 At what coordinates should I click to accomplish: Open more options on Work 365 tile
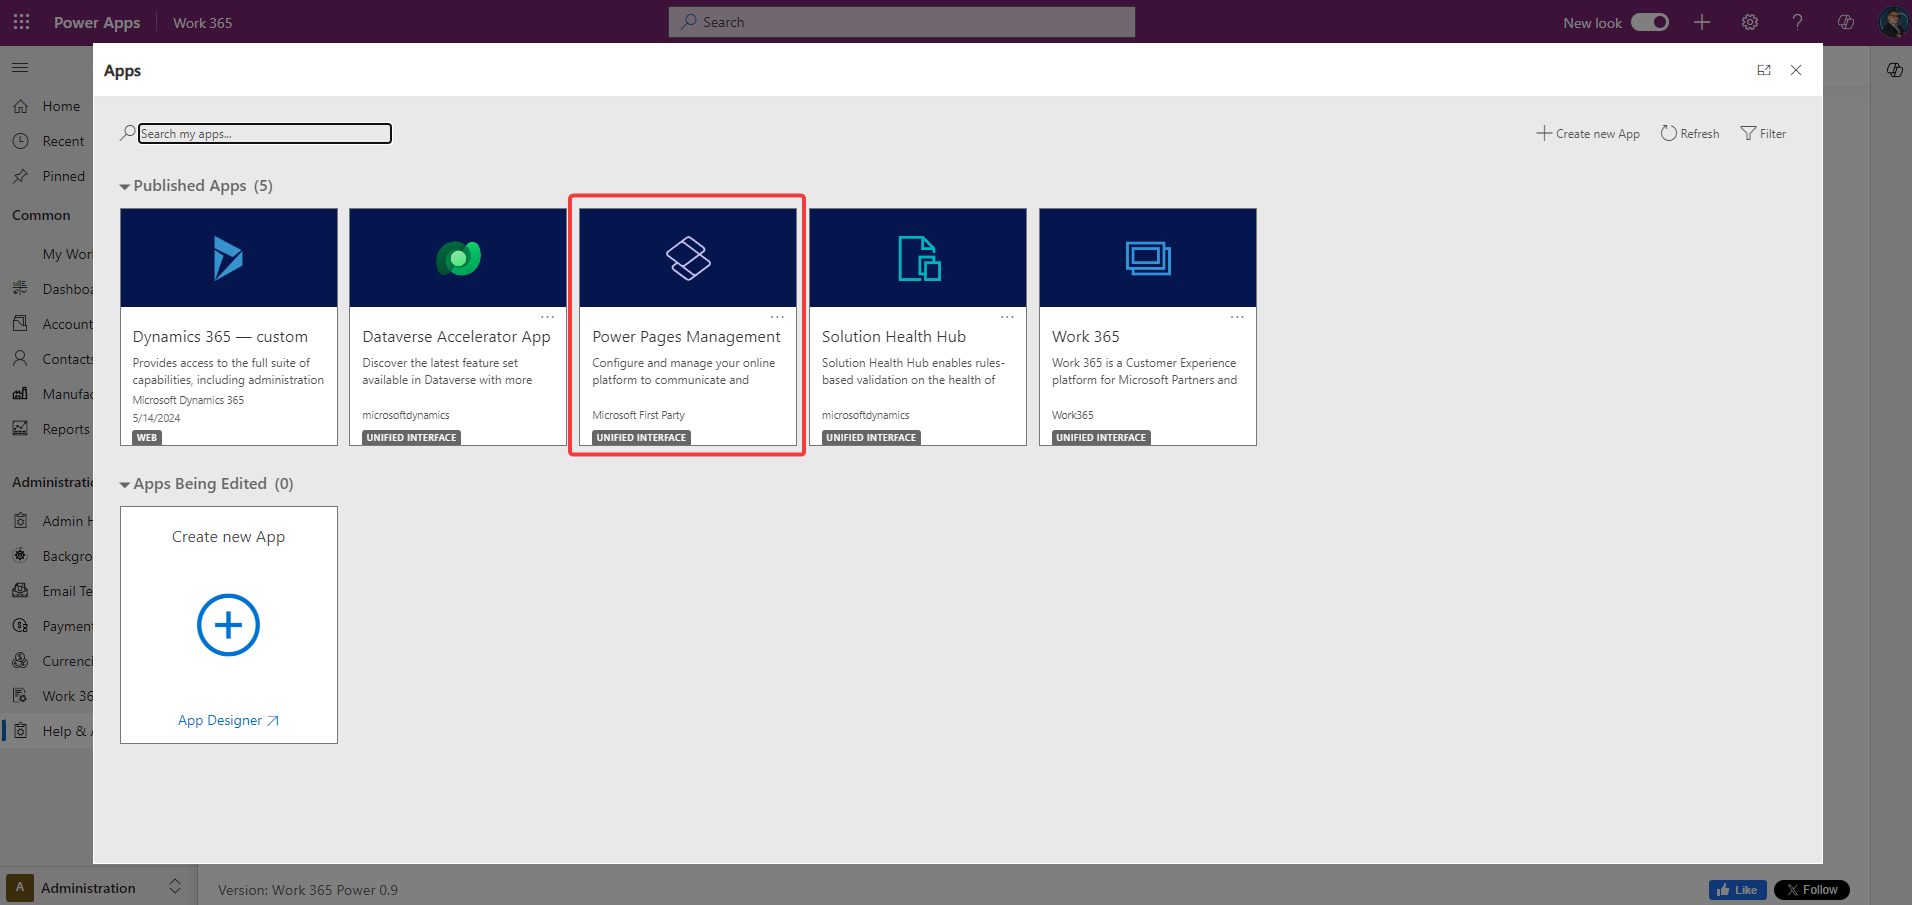(x=1237, y=317)
